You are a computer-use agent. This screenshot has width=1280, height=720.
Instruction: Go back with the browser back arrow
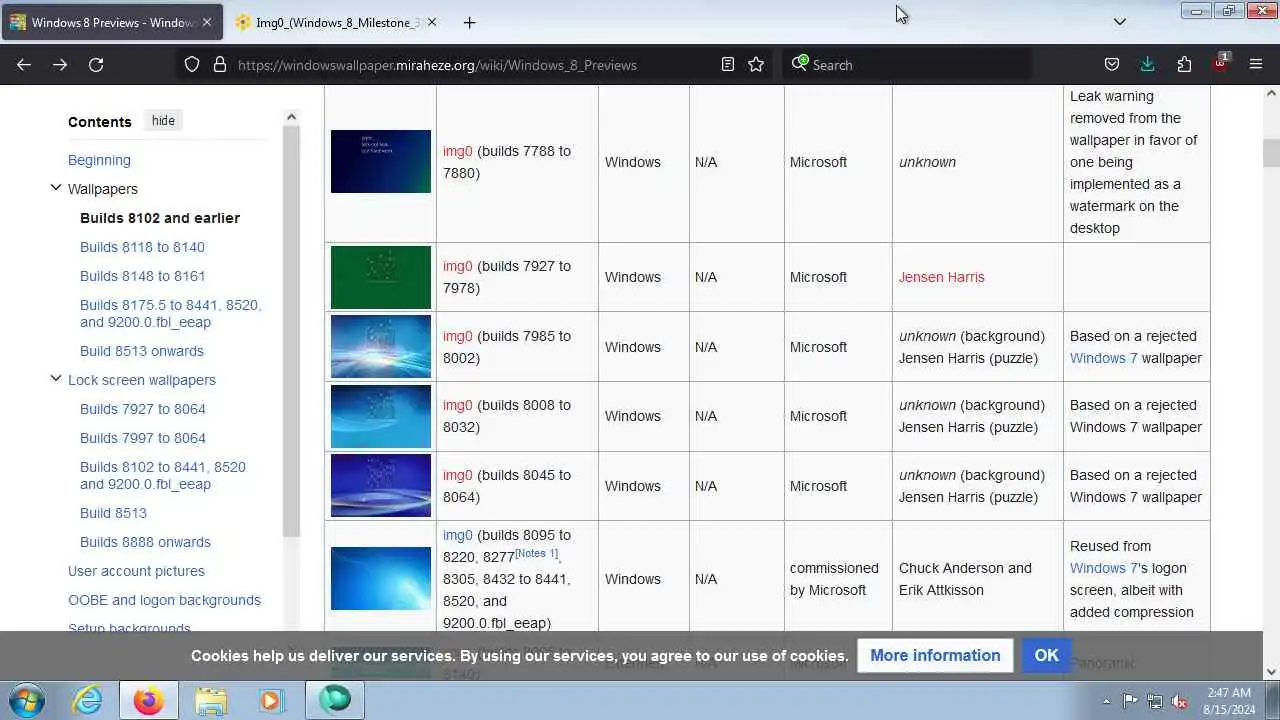coord(24,64)
